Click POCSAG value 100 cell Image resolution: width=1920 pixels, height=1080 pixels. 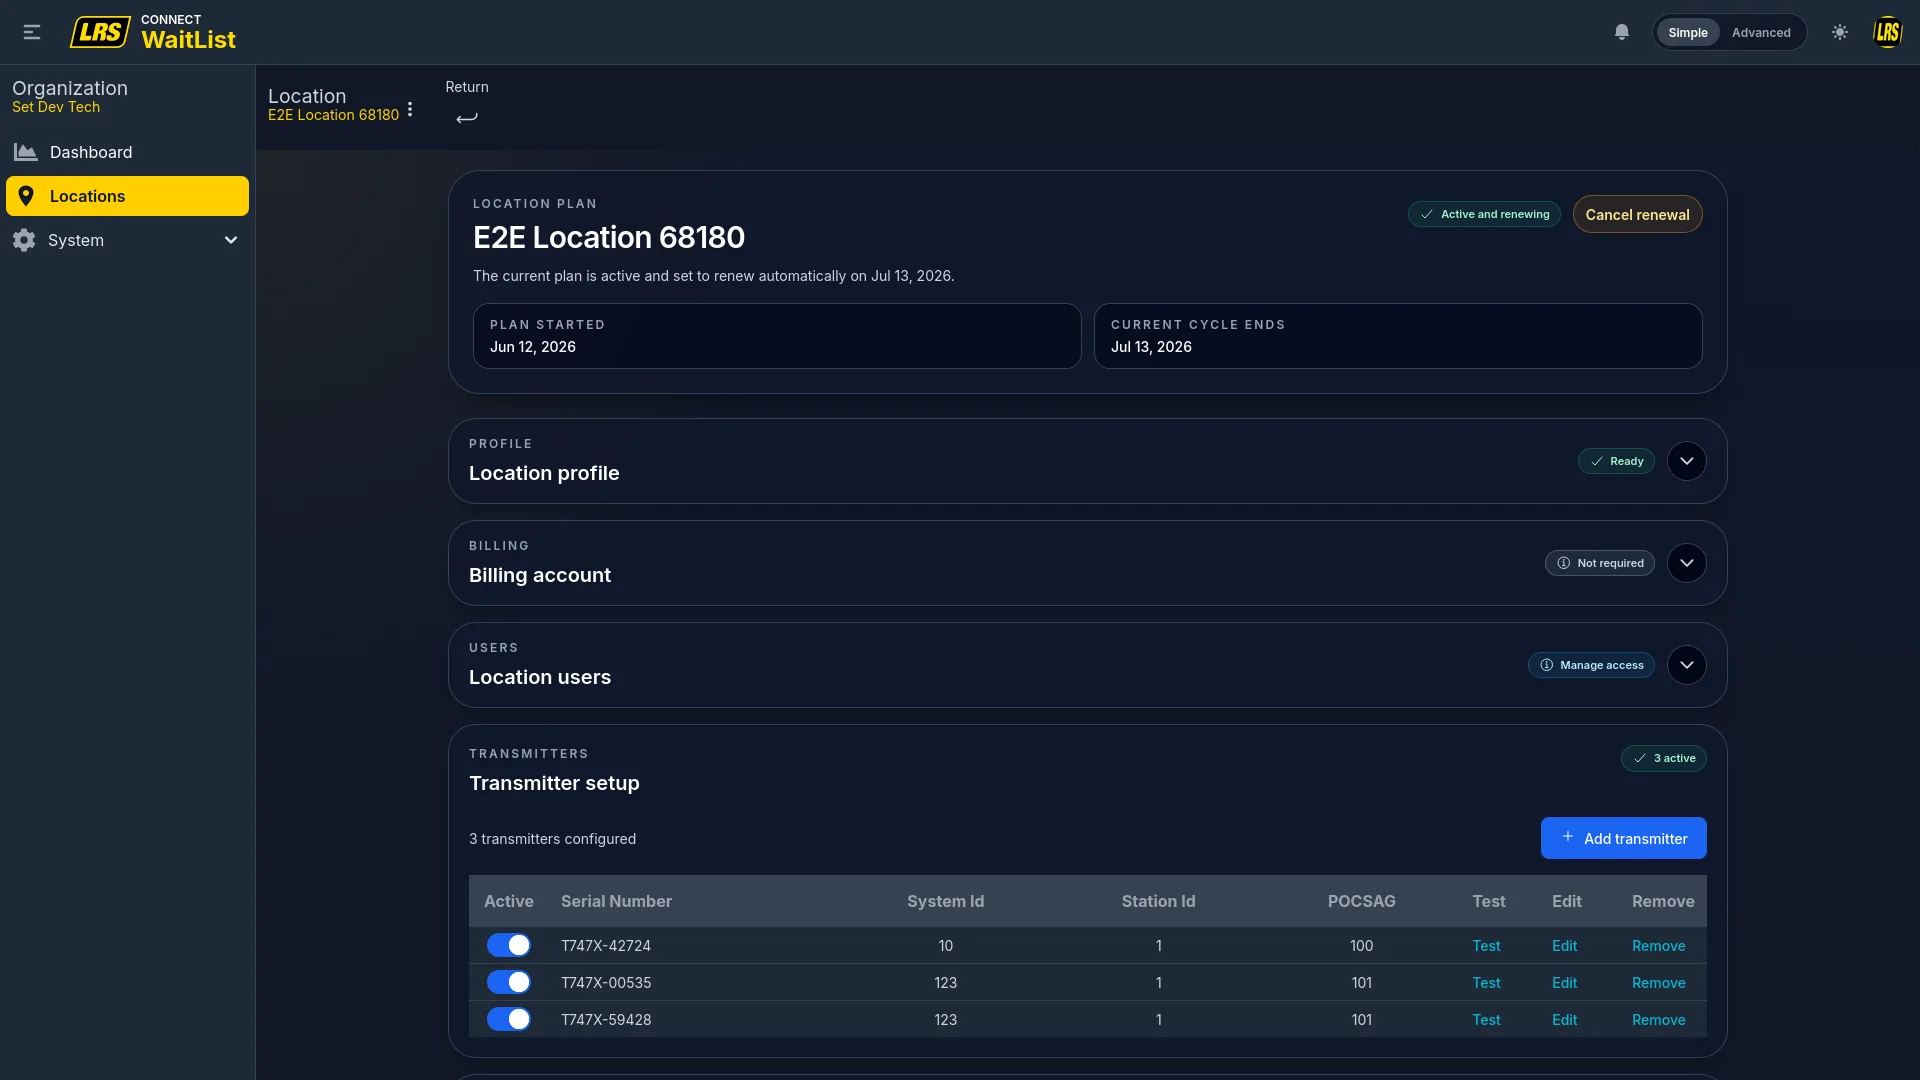(1361, 945)
